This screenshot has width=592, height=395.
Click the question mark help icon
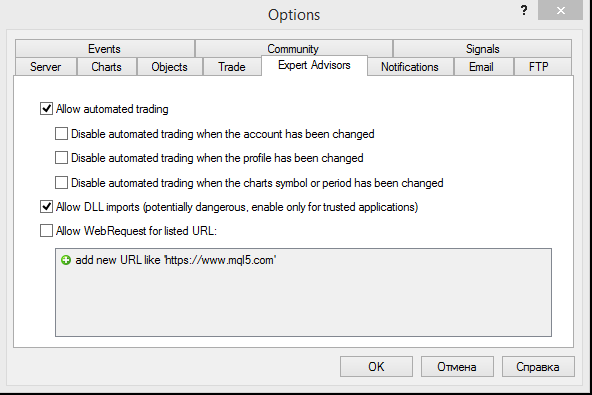(524, 11)
